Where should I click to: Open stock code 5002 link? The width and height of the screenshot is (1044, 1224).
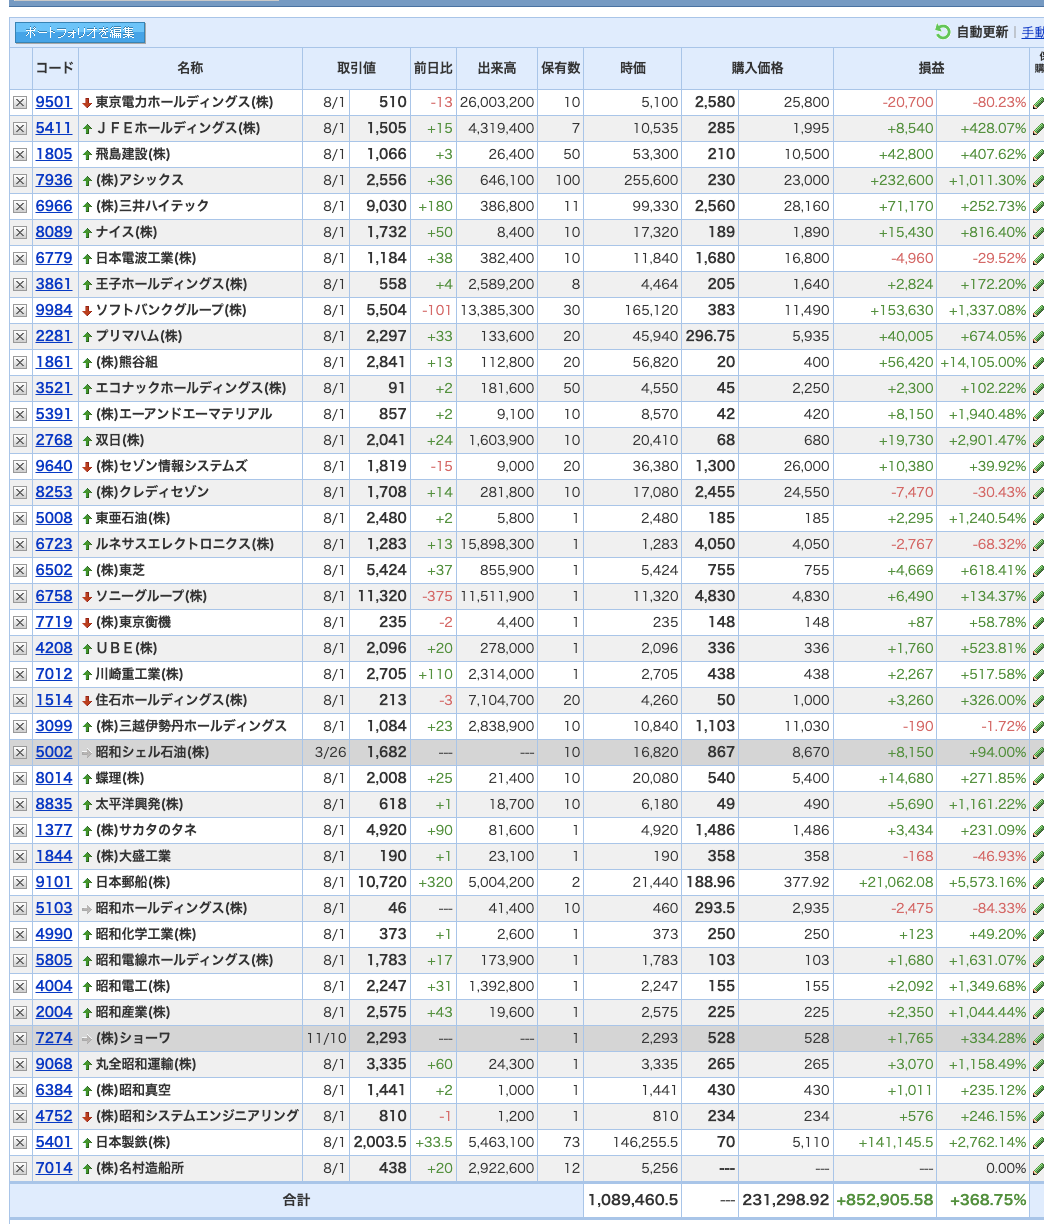click(54, 752)
